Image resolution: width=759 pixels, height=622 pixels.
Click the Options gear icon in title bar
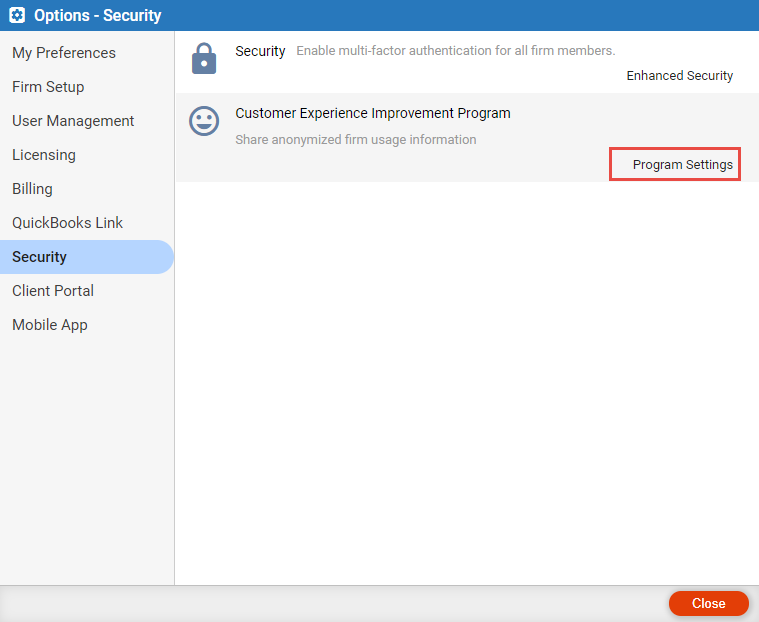click(17, 15)
